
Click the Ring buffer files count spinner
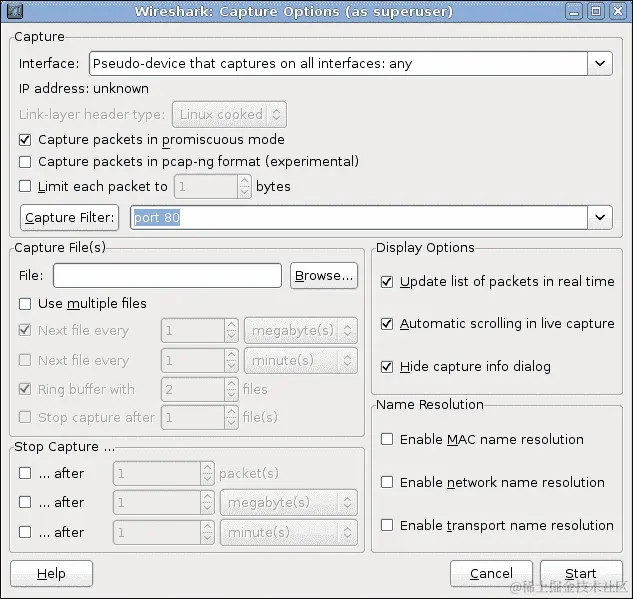tap(200, 390)
